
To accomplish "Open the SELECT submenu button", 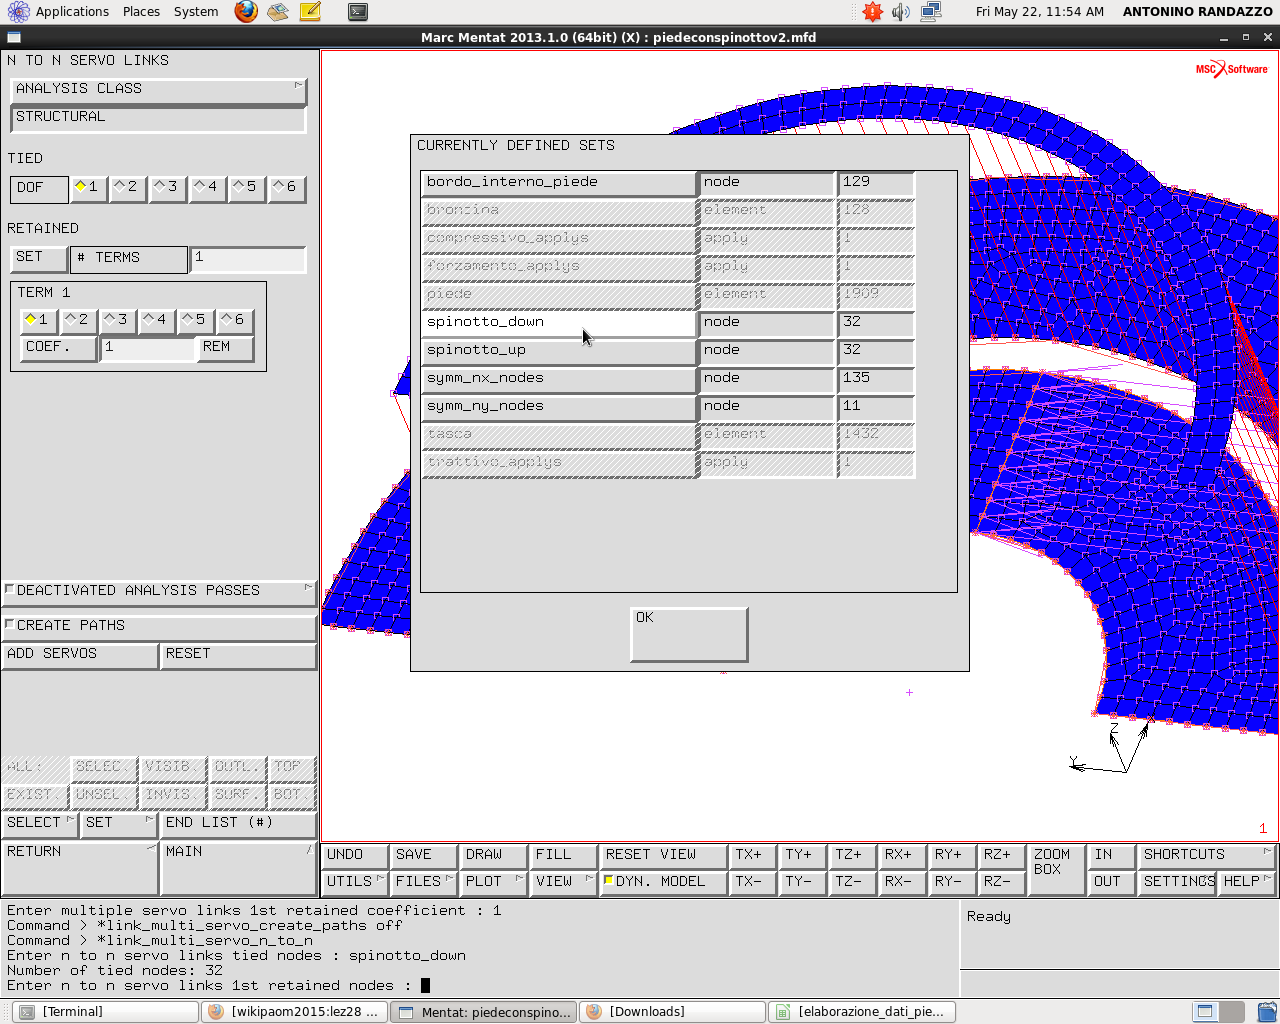I will coord(40,823).
